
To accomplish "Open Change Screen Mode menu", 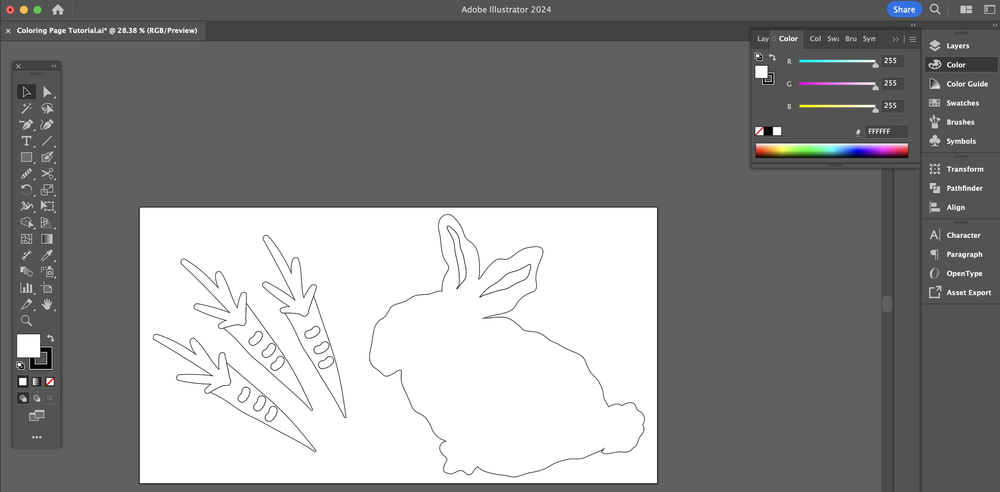I will point(36,416).
